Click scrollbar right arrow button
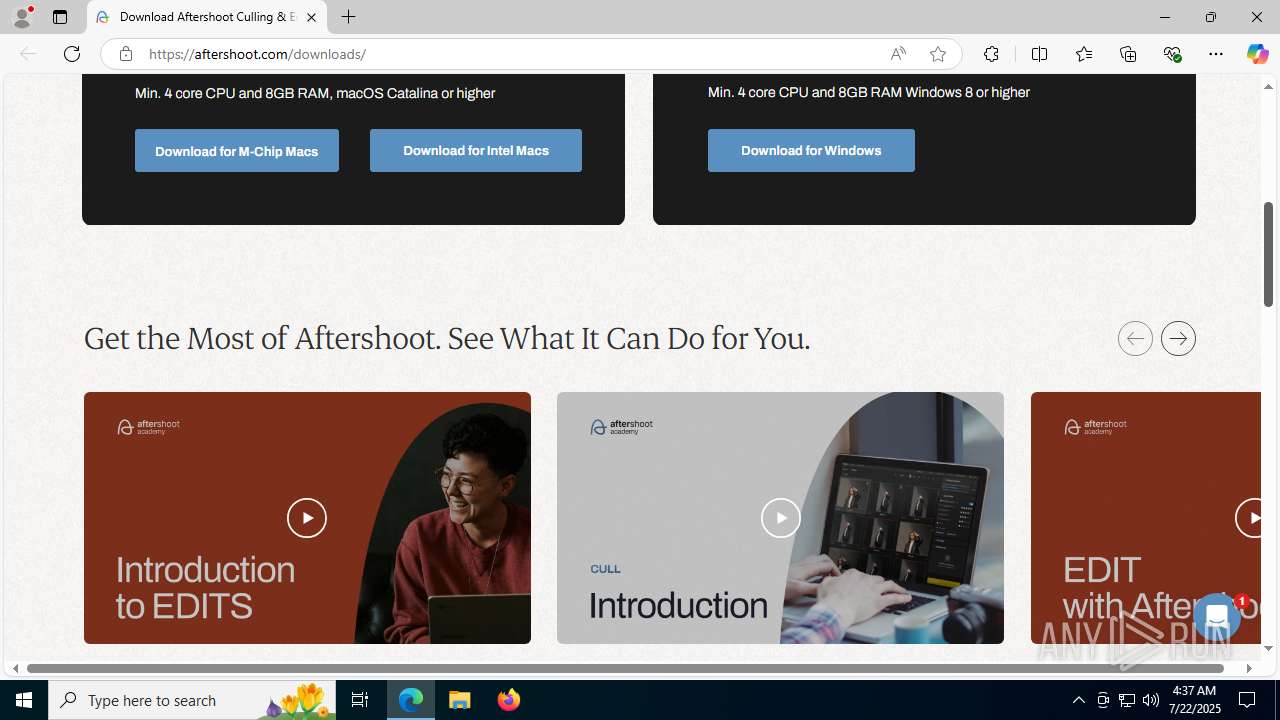This screenshot has width=1280, height=720. click(1248, 668)
